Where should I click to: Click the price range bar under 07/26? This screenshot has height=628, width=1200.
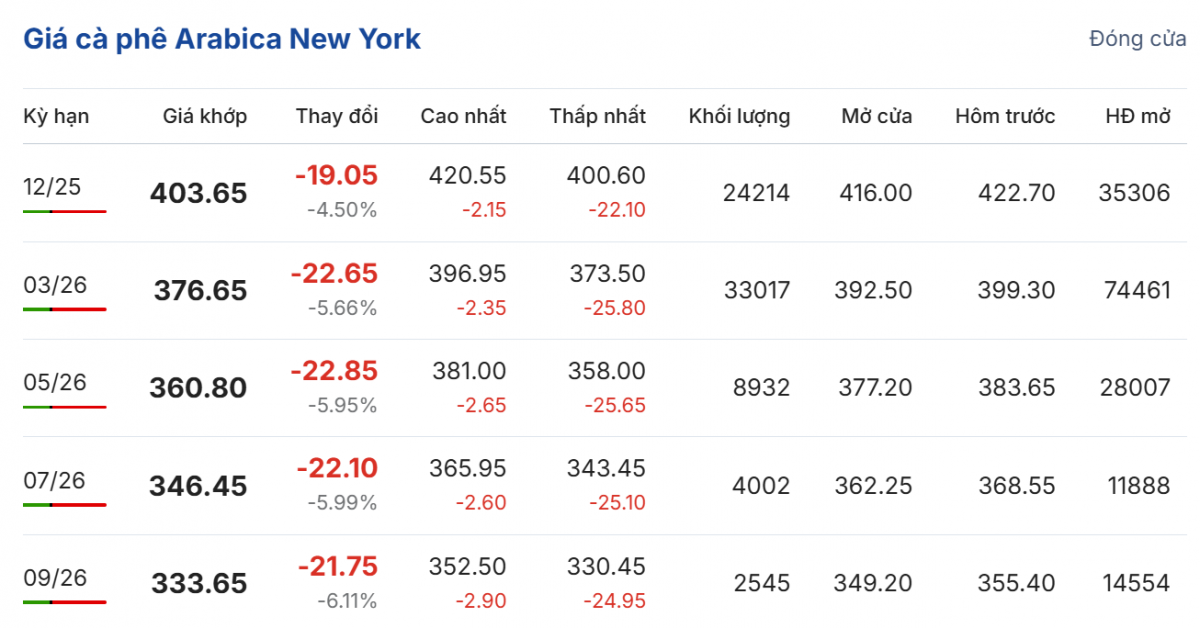coord(64,504)
